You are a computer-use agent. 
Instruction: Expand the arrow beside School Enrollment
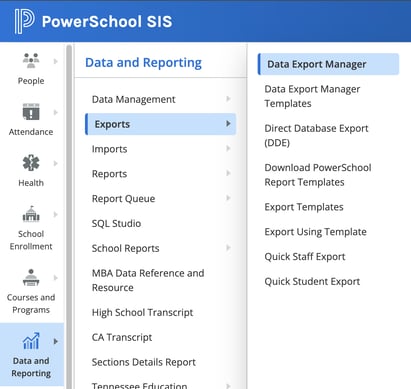tap(56, 214)
